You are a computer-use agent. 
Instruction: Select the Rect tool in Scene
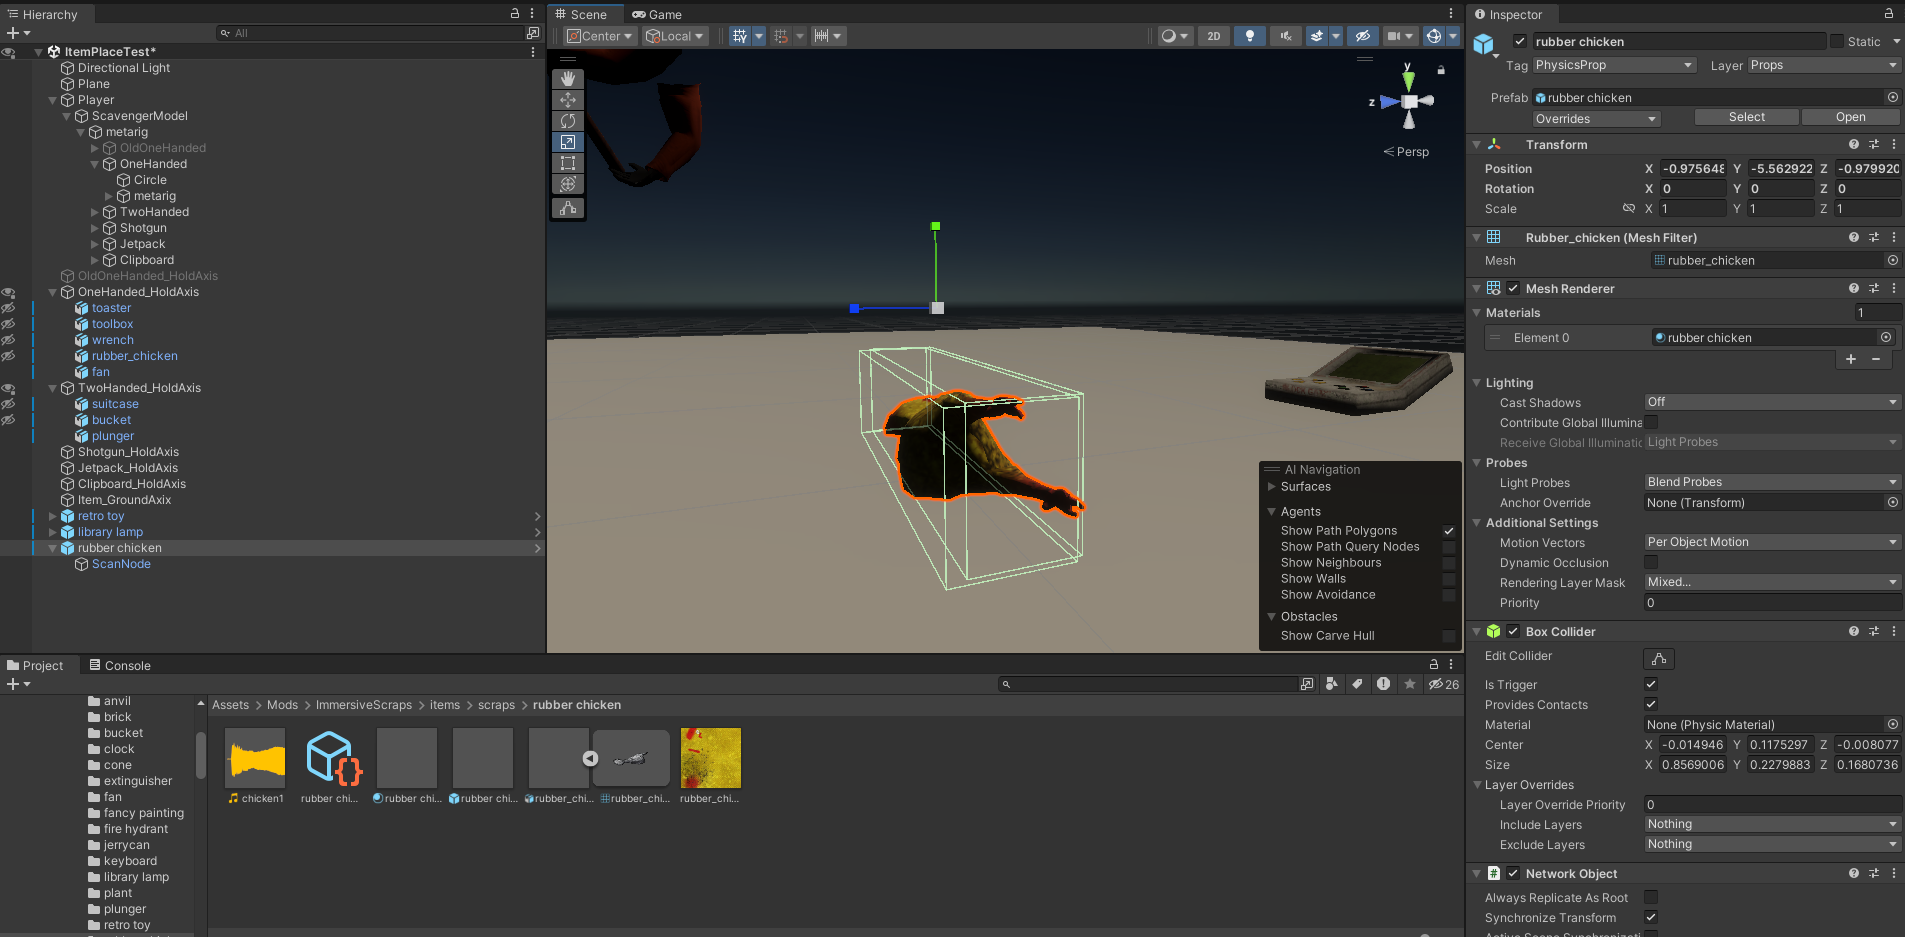click(568, 163)
